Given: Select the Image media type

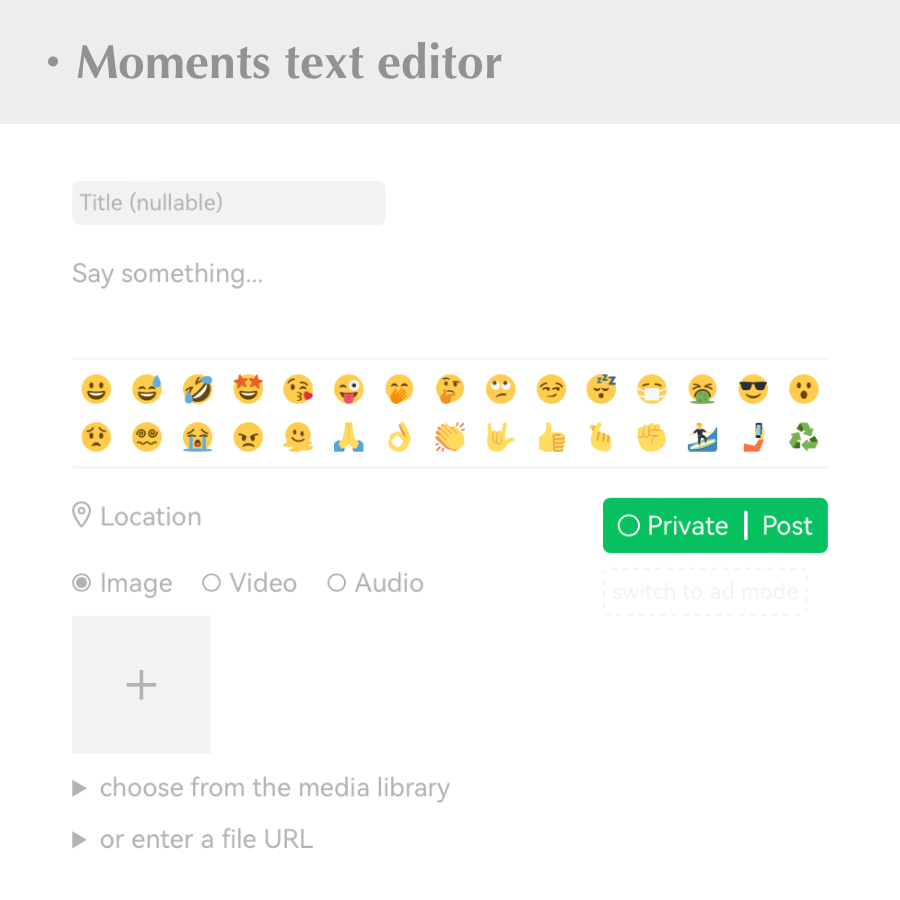Looking at the screenshot, I should (x=82, y=583).
